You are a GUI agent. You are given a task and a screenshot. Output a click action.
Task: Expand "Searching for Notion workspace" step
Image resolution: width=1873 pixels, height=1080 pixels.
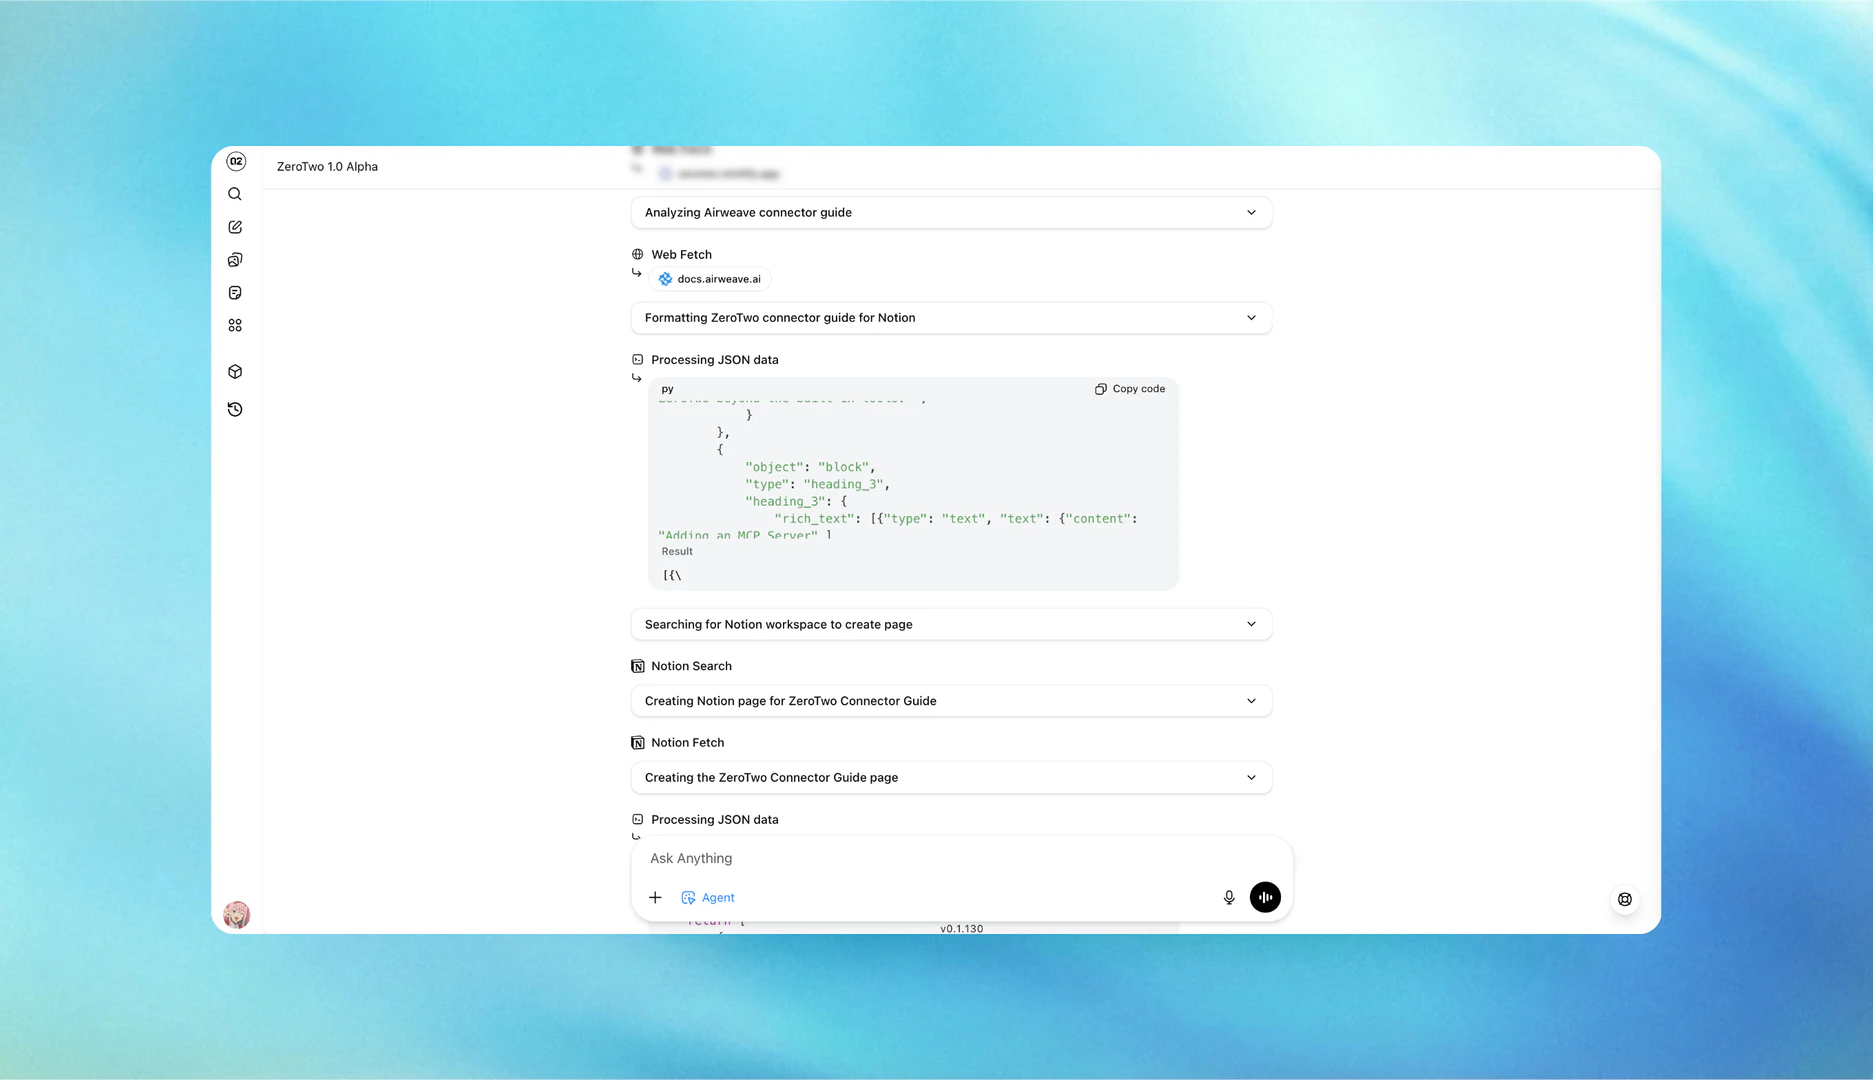coord(950,624)
